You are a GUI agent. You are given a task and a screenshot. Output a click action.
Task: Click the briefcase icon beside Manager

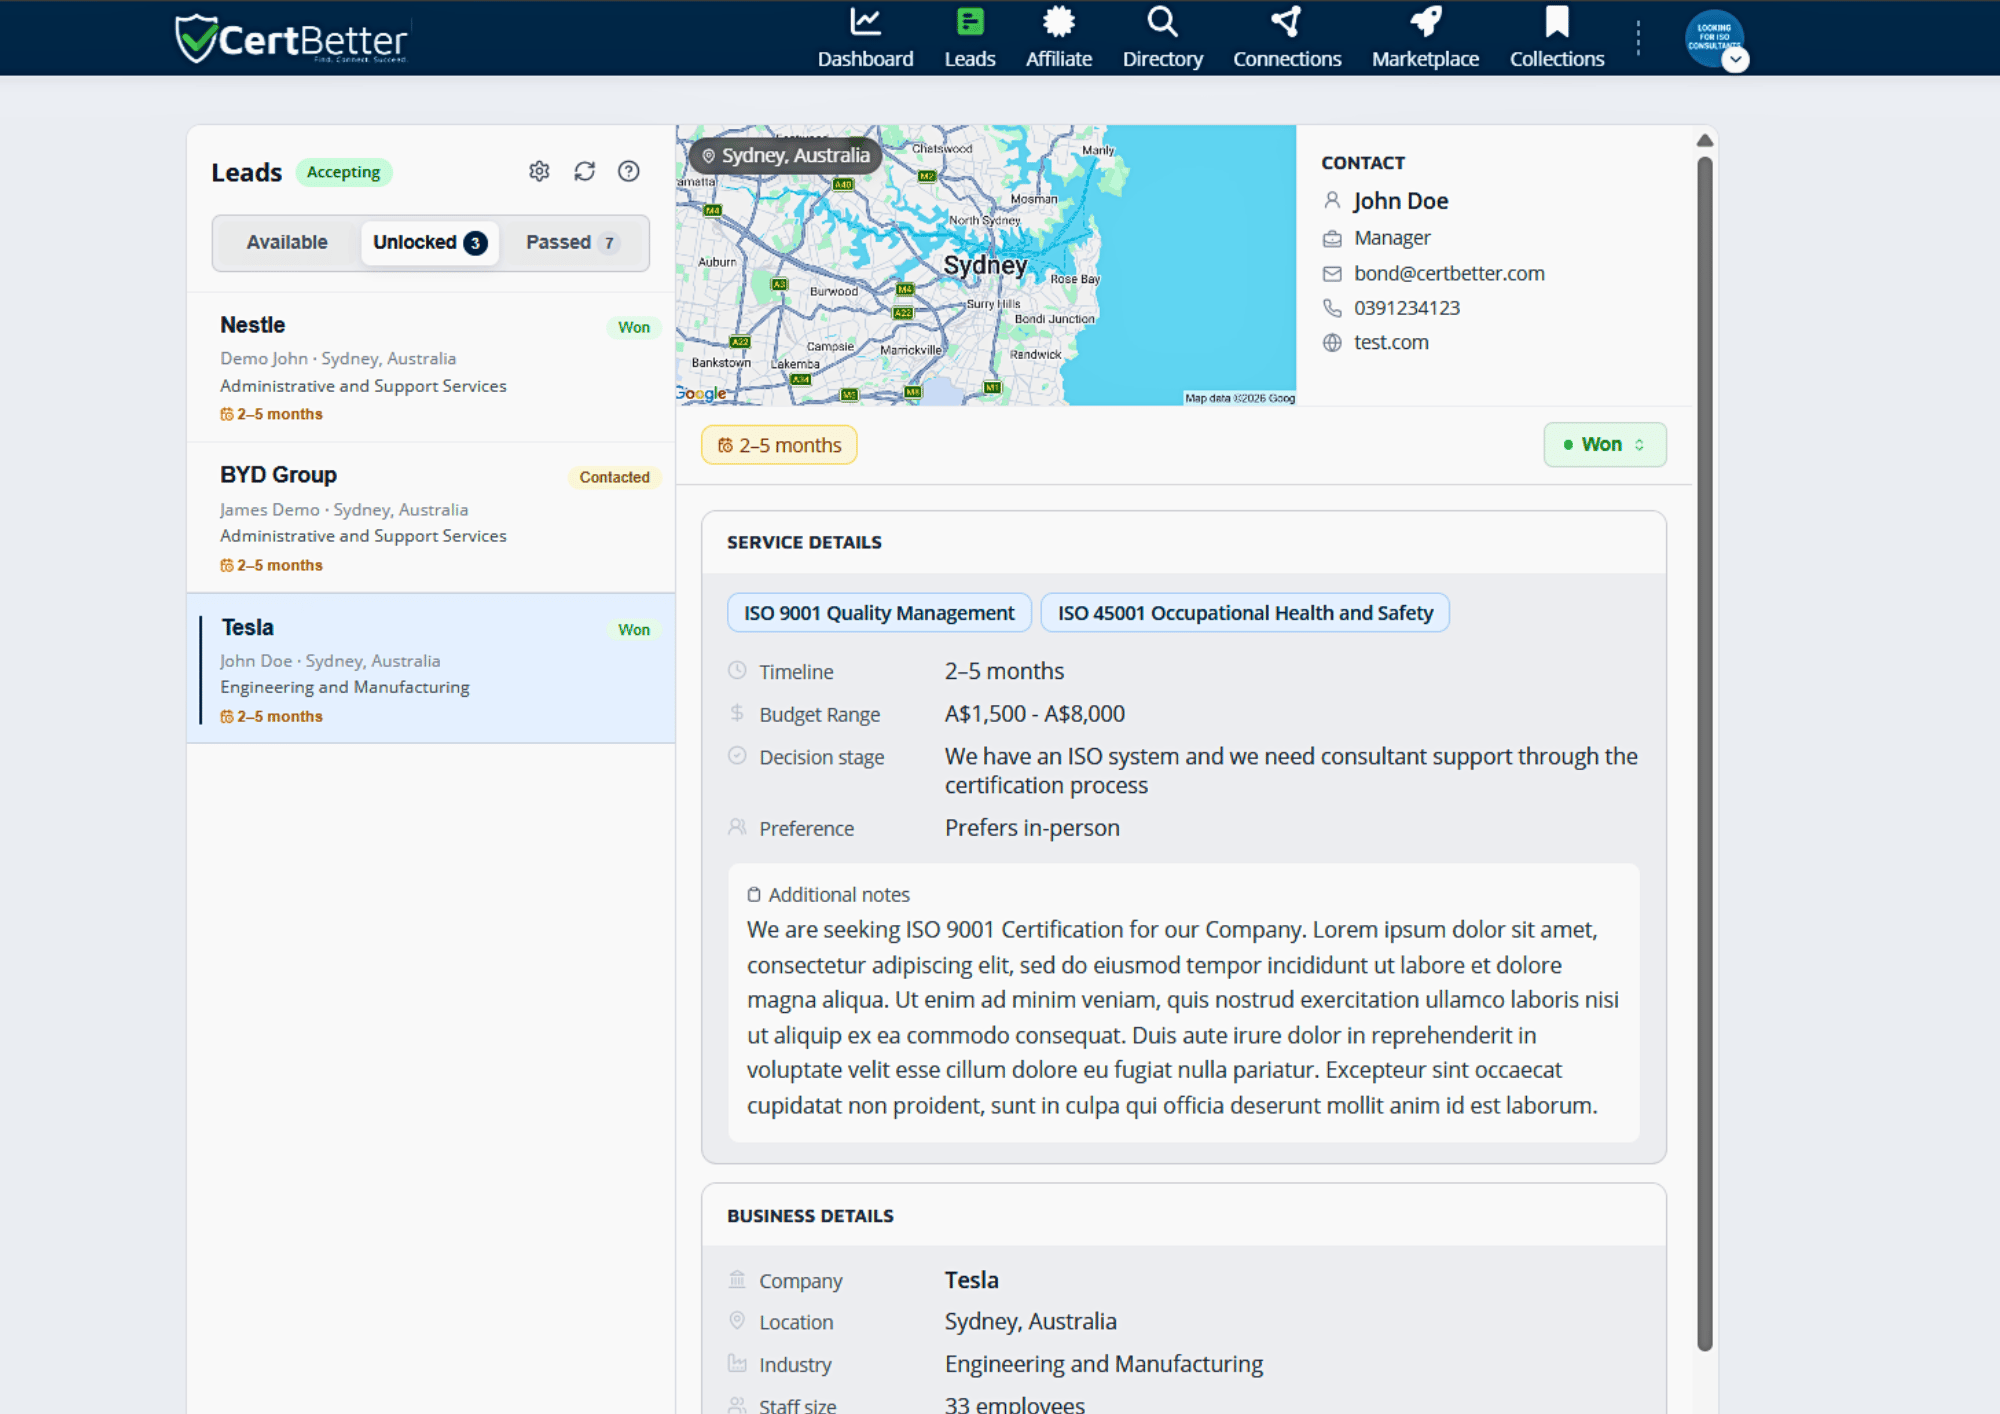[1332, 238]
